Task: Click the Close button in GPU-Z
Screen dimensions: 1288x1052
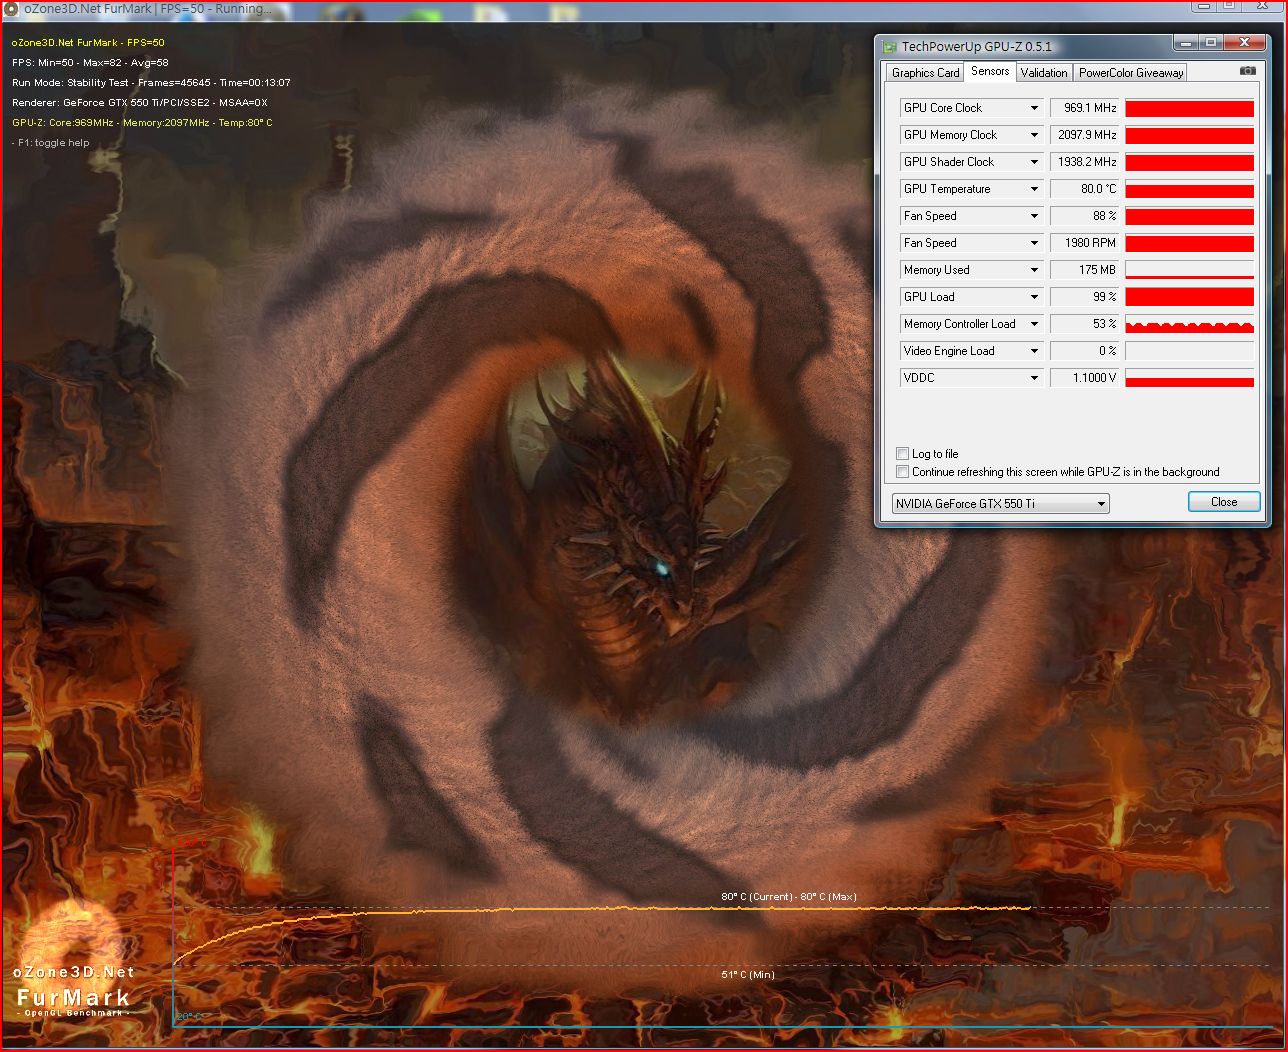Action: tap(1224, 502)
